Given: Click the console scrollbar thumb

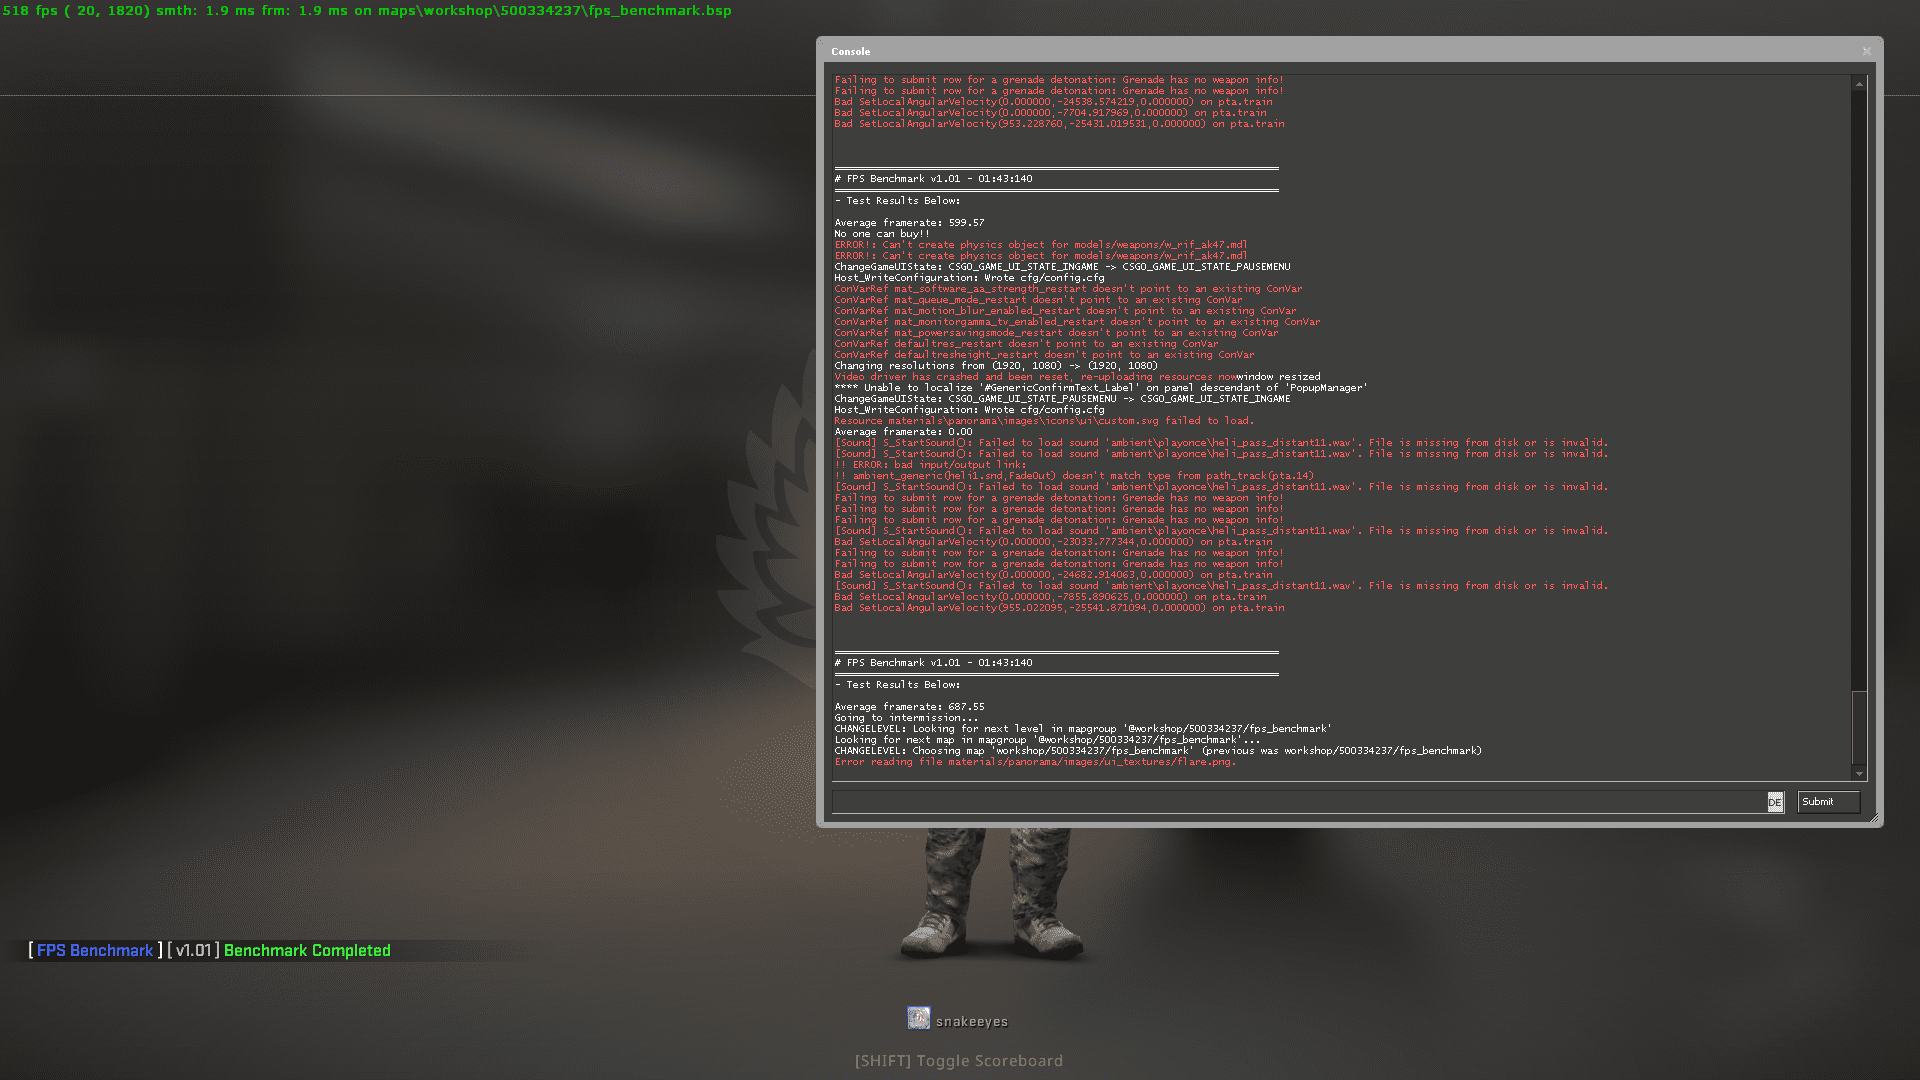Looking at the screenshot, I should point(1859,727).
